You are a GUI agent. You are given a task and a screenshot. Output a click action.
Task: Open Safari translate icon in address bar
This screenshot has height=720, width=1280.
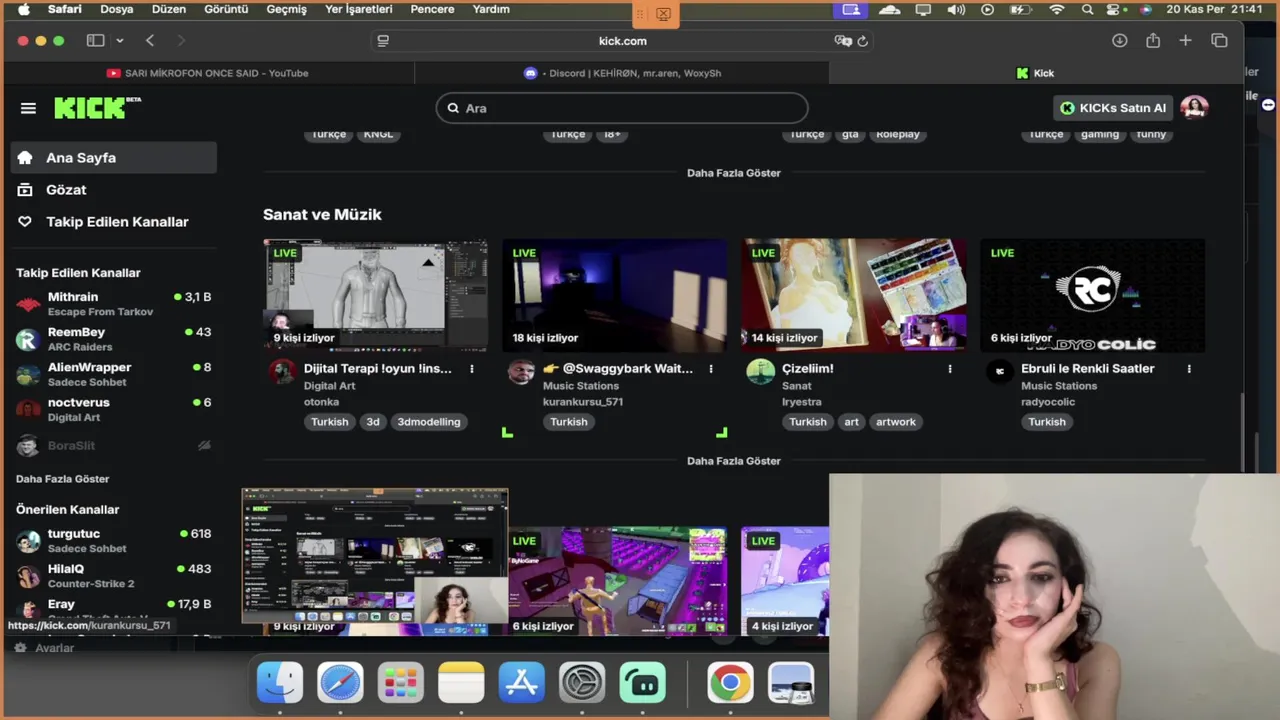[842, 41]
